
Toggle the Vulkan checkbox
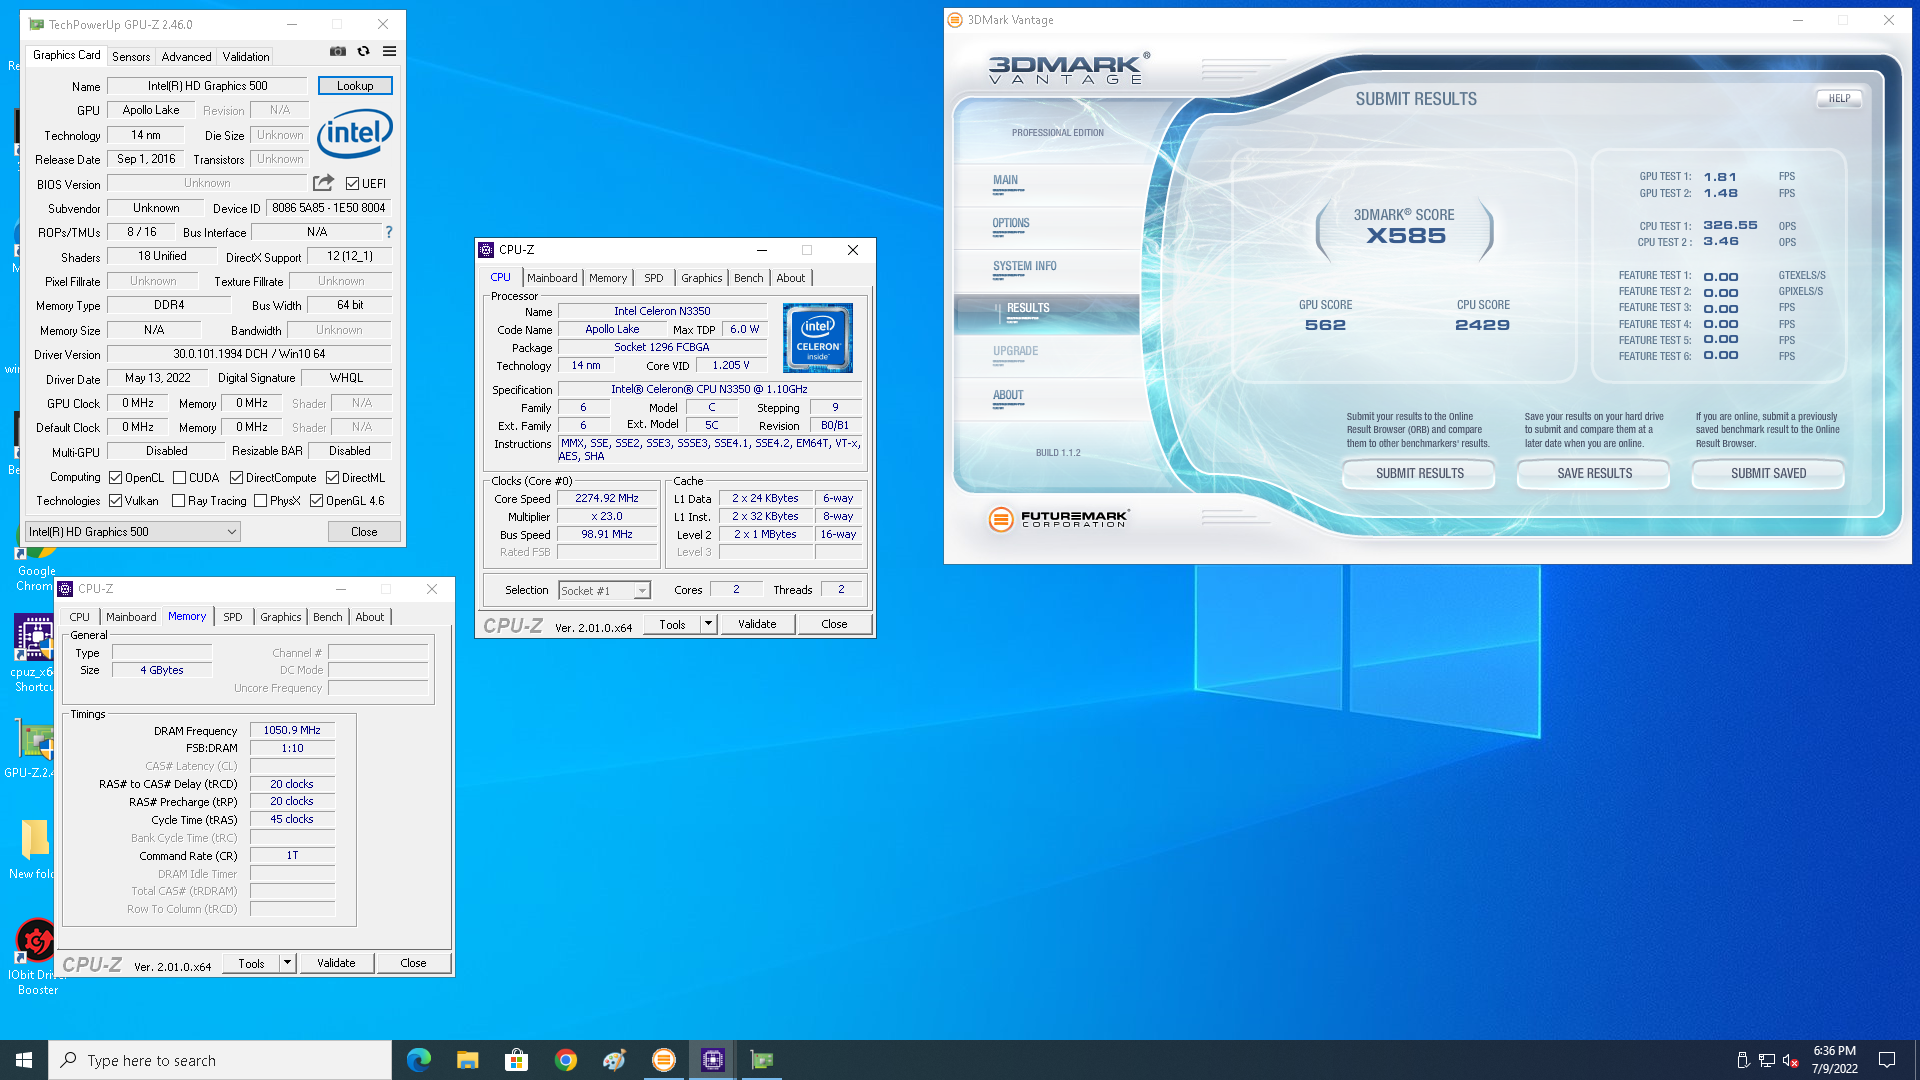point(115,501)
